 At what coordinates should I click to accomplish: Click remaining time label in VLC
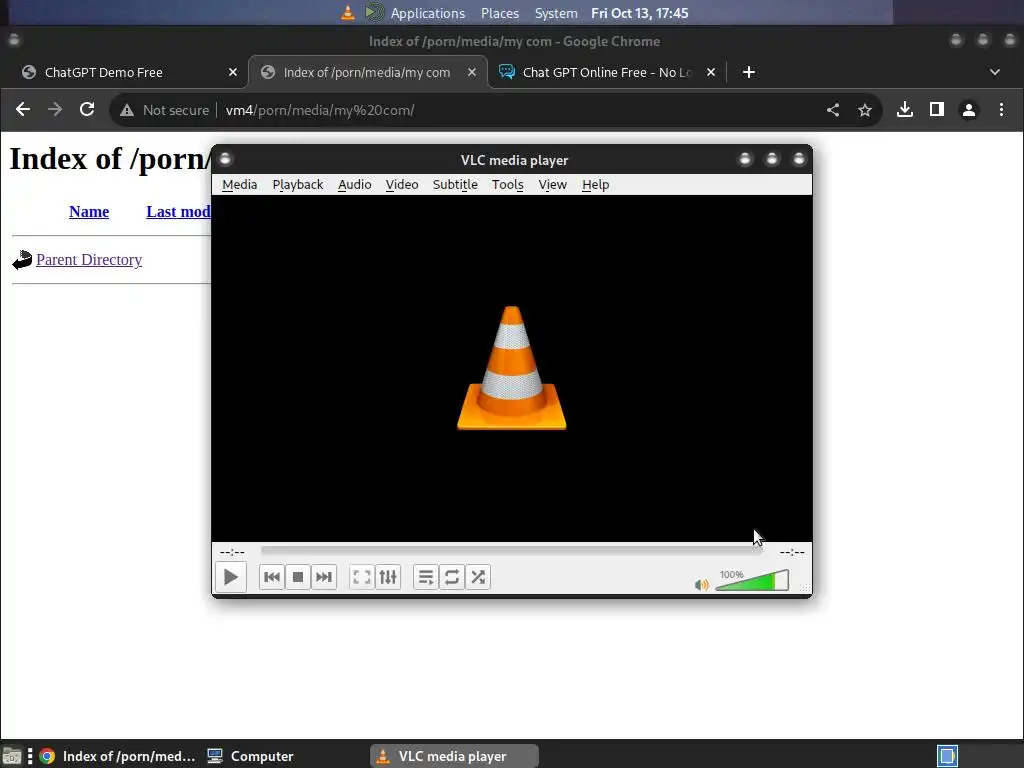(x=792, y=552)
